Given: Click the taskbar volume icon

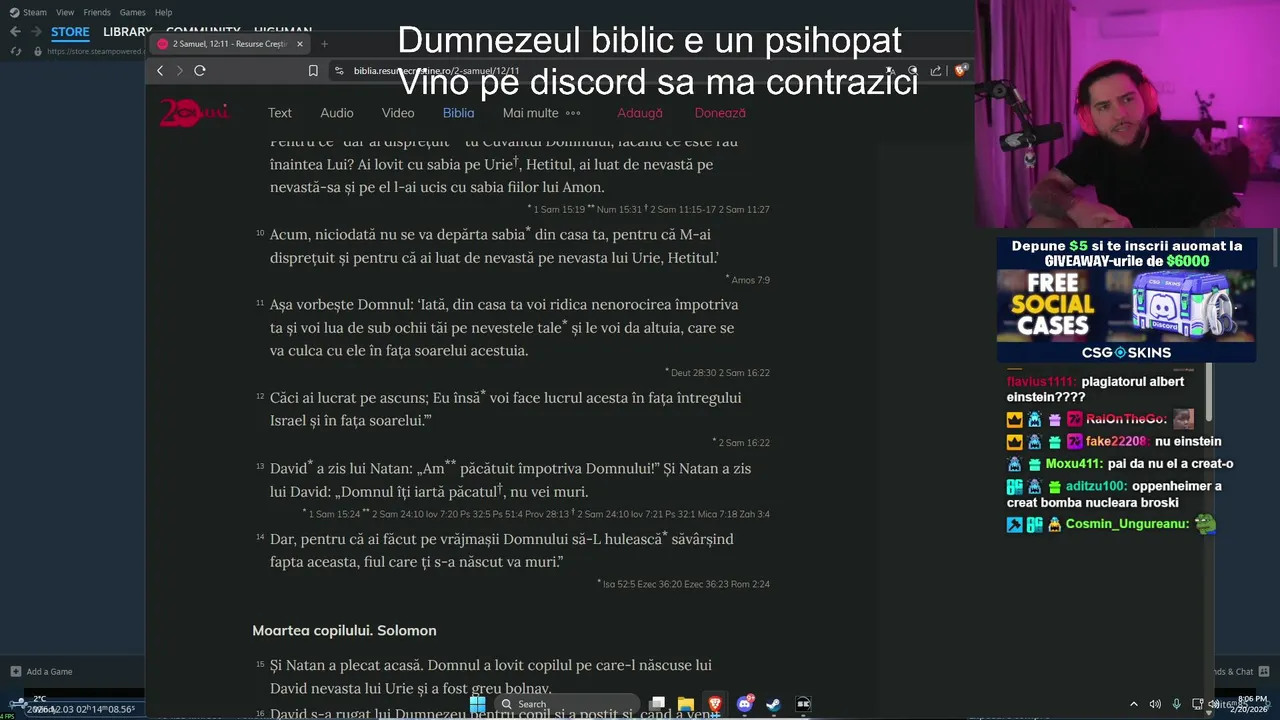Looking at the screenshot, I should tap(1155, 704).
